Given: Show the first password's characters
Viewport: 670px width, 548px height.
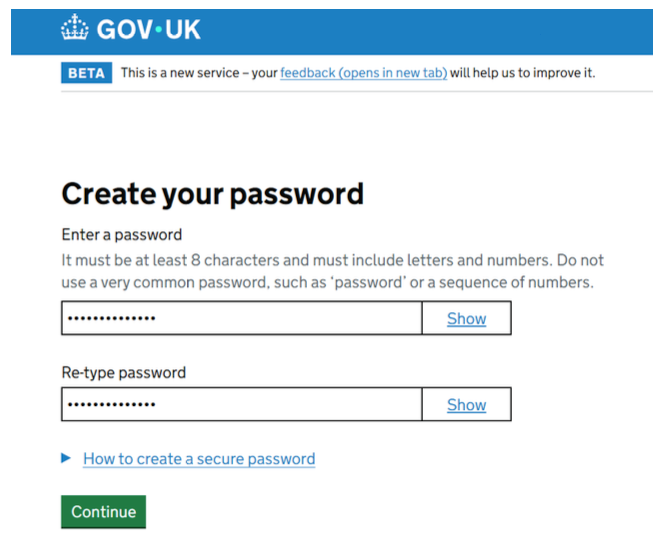Looking at the screenshot, I should pyautogui.click(x=466, y=319).
